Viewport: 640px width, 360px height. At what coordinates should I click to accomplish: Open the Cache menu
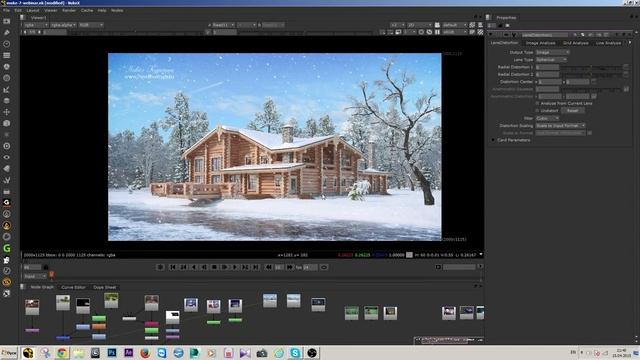(87, 10)
